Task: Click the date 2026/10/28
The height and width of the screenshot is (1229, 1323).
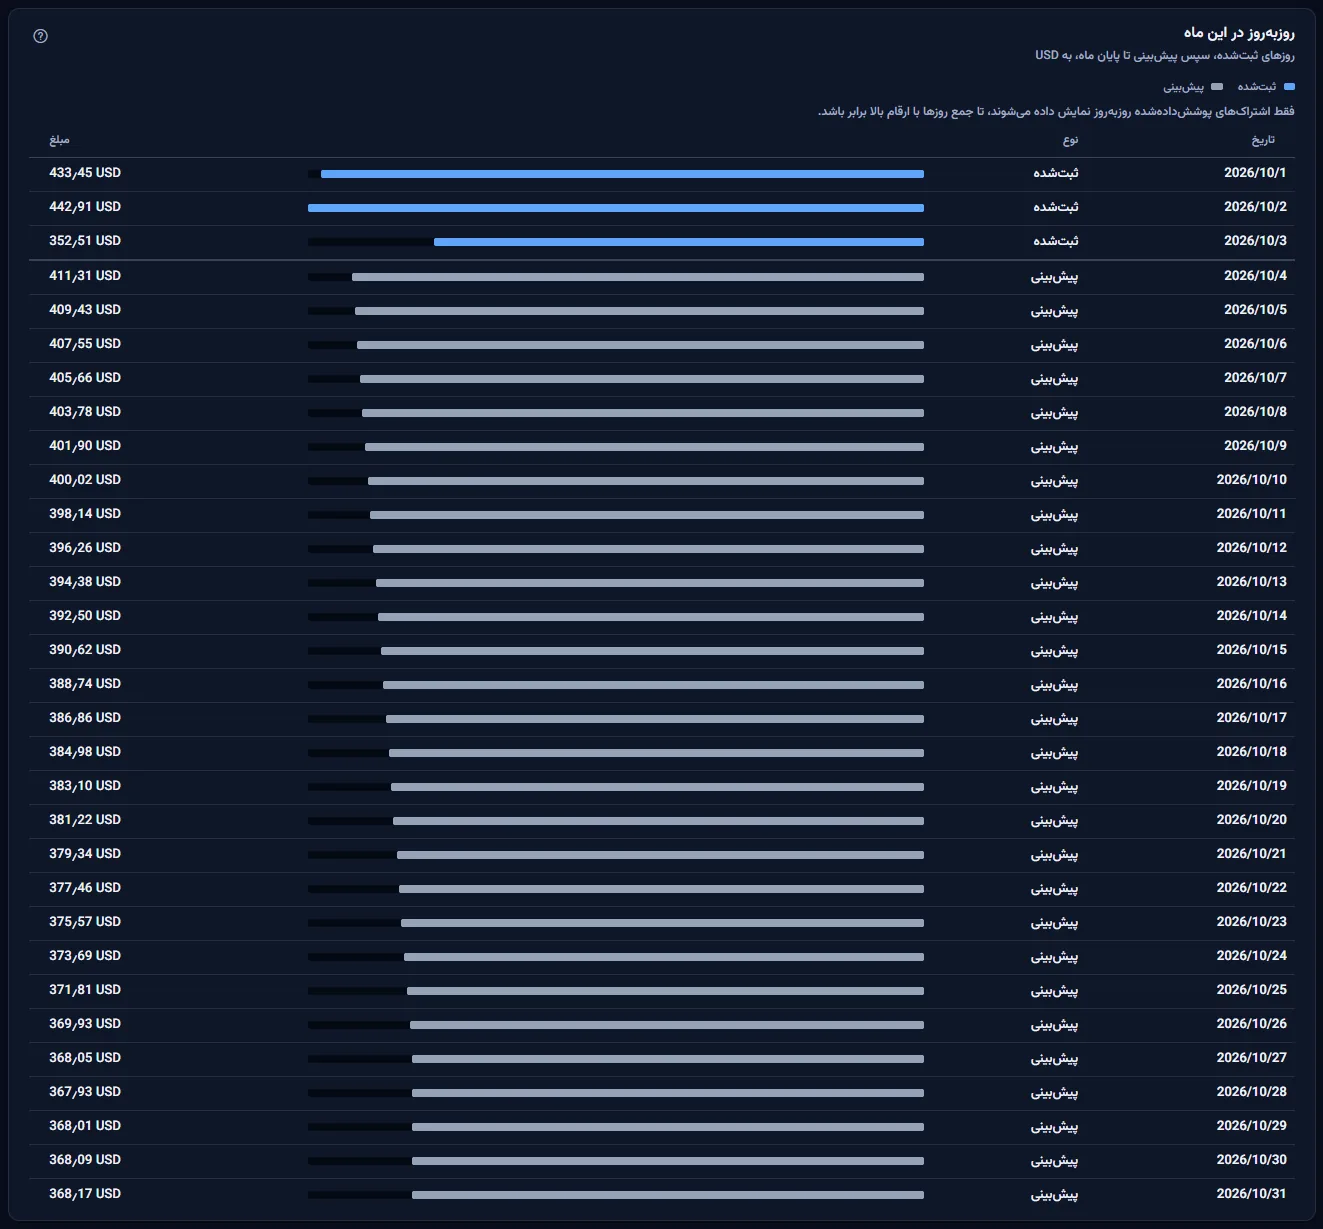Action: [1252, 1092]
